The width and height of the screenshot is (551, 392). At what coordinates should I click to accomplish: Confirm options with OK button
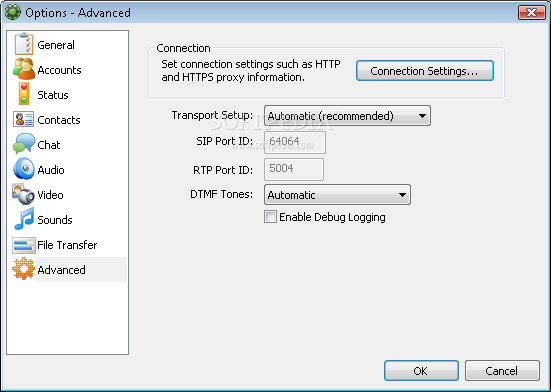point(421,371)
